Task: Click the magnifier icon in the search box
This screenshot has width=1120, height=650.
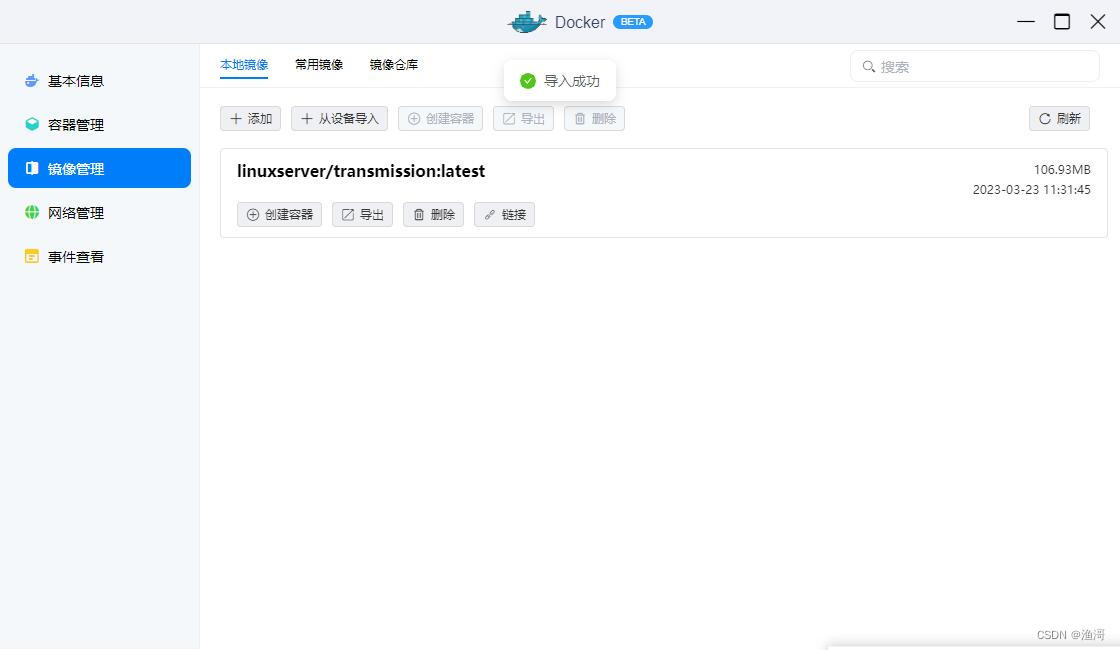Action: coord(868,66)
